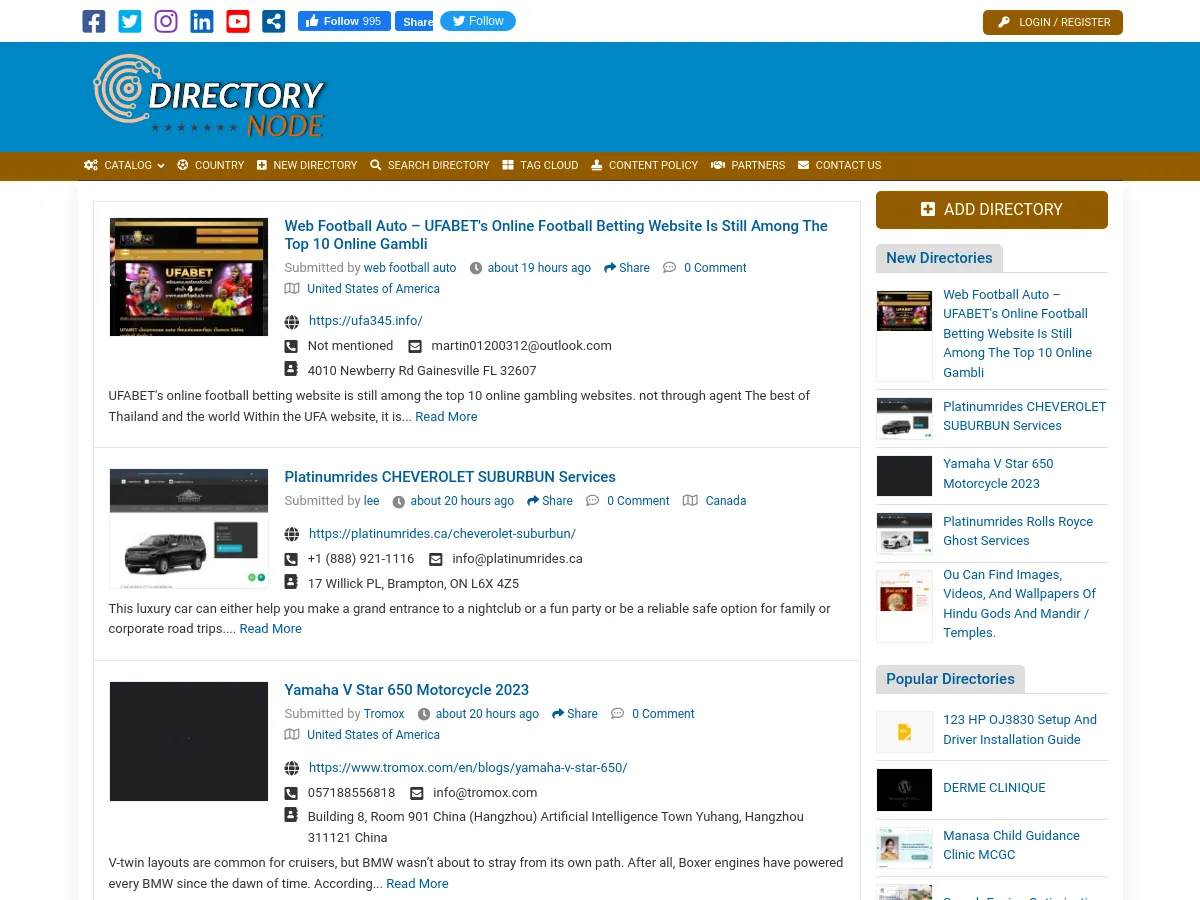Expand the Catalog dropdown menu
The width and height of the screenshot is (1200, 900).
click(x=124, y=166)
